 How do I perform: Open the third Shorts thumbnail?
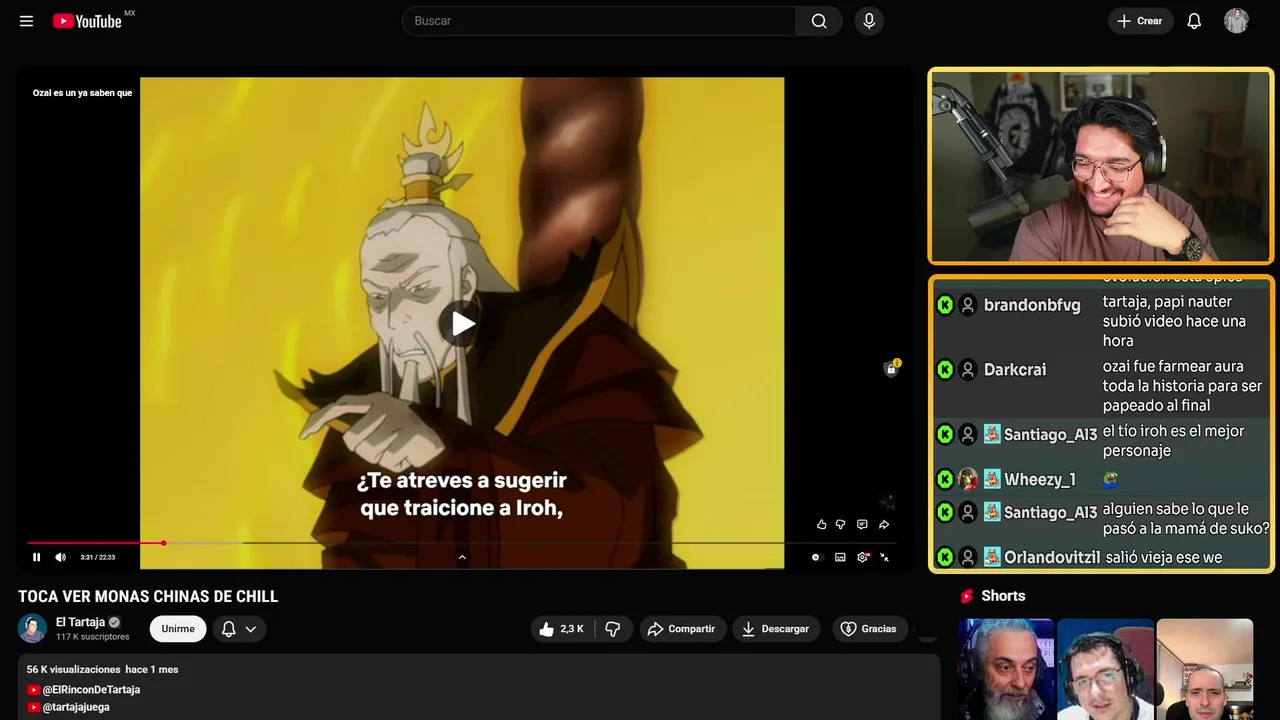pos(1204,669)
